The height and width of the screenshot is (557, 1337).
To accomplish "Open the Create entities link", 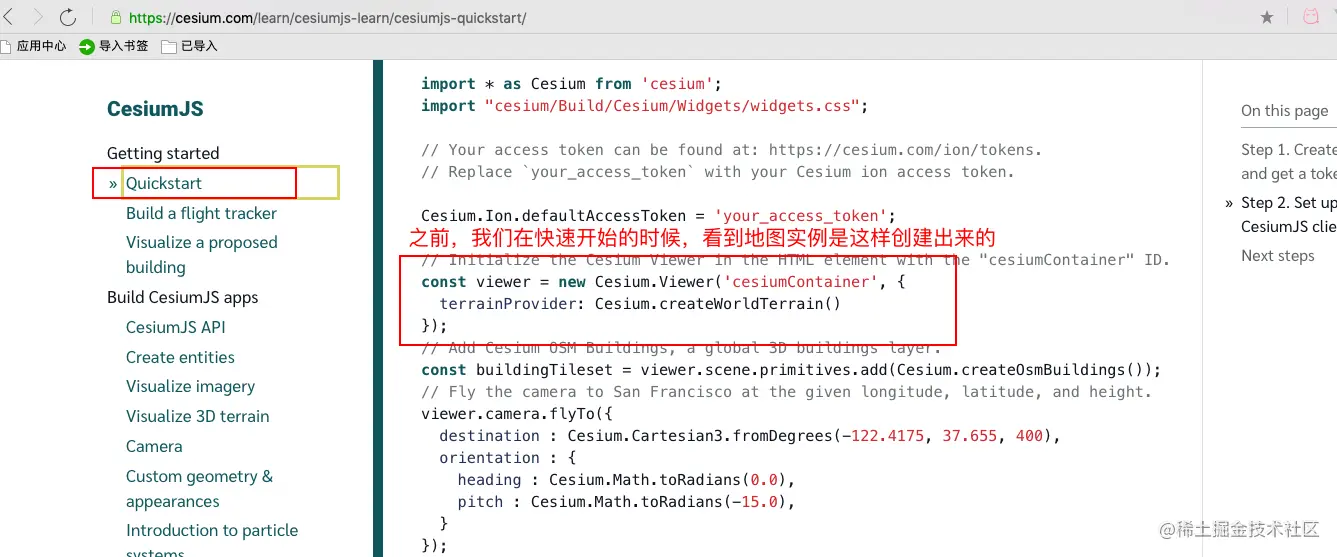I will (x=180, y=357).
